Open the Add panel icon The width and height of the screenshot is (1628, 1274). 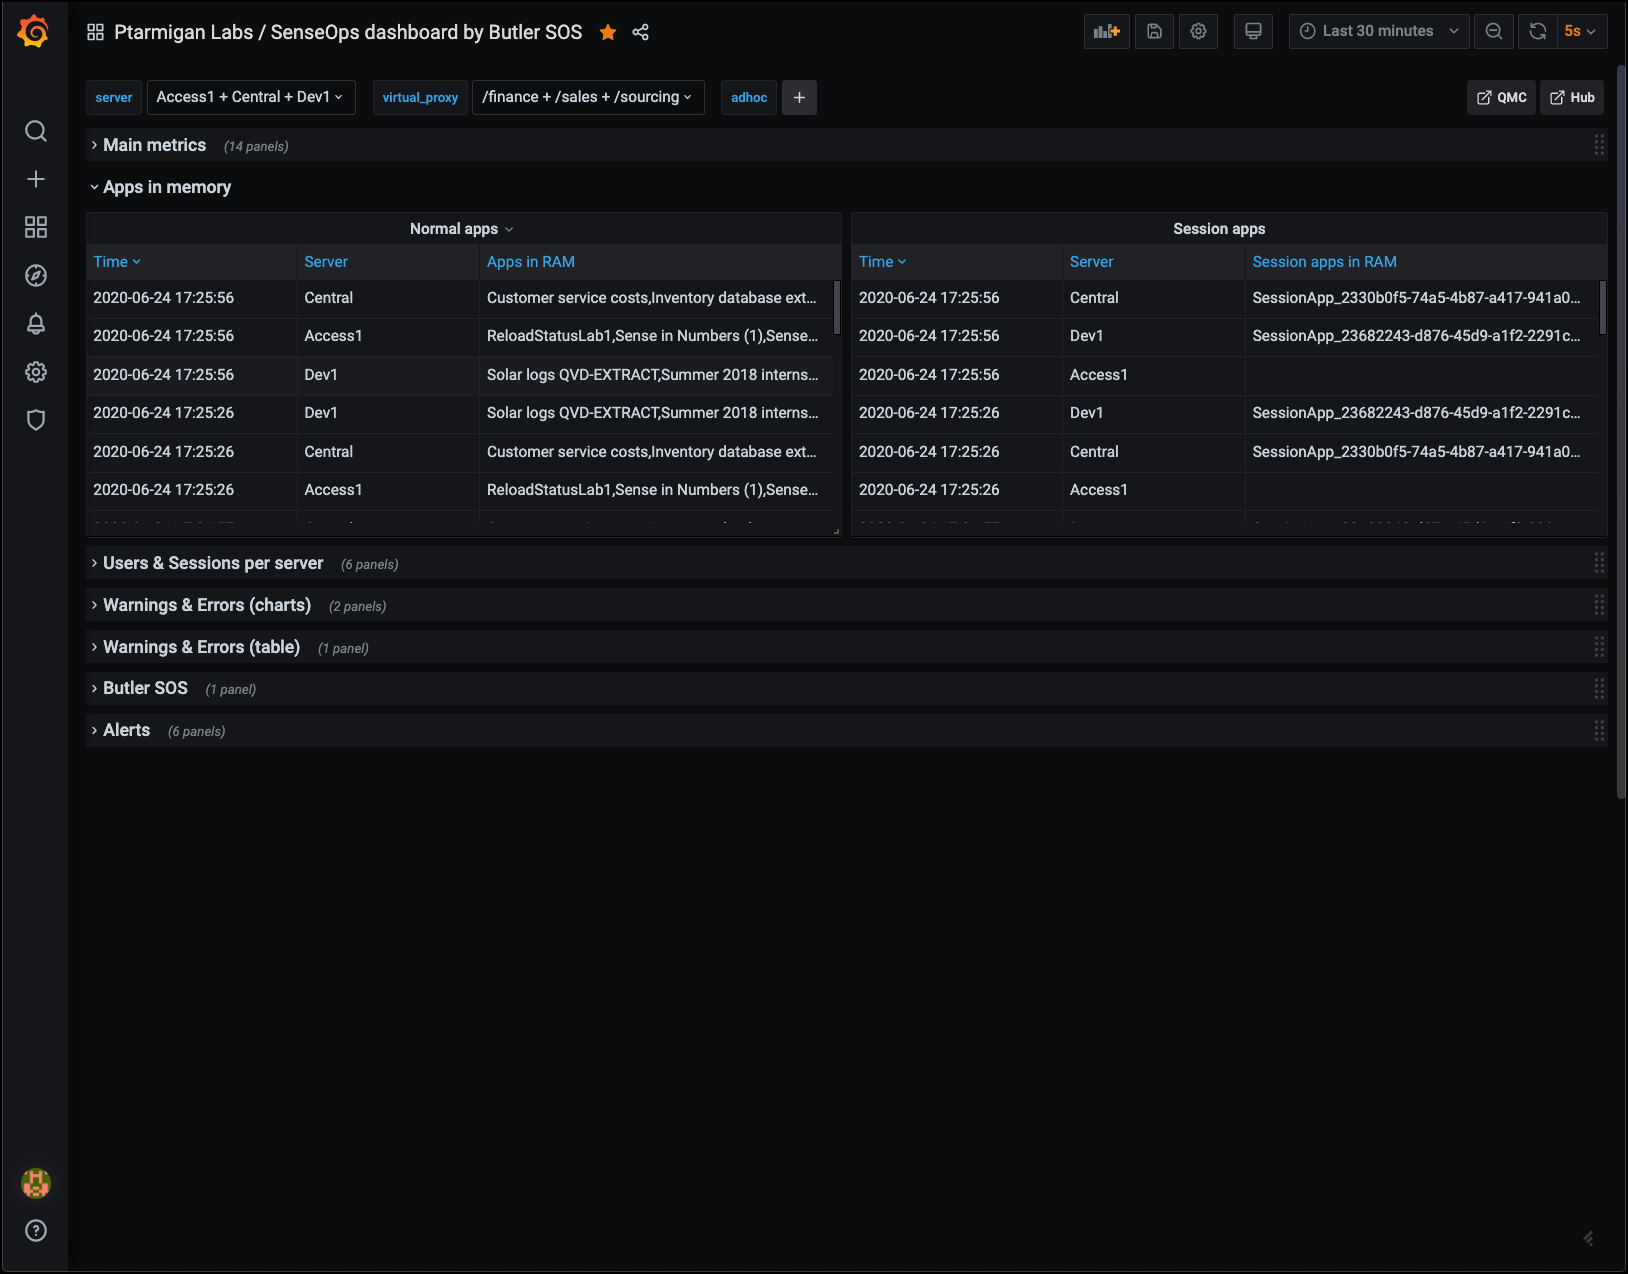point(1106,31)
